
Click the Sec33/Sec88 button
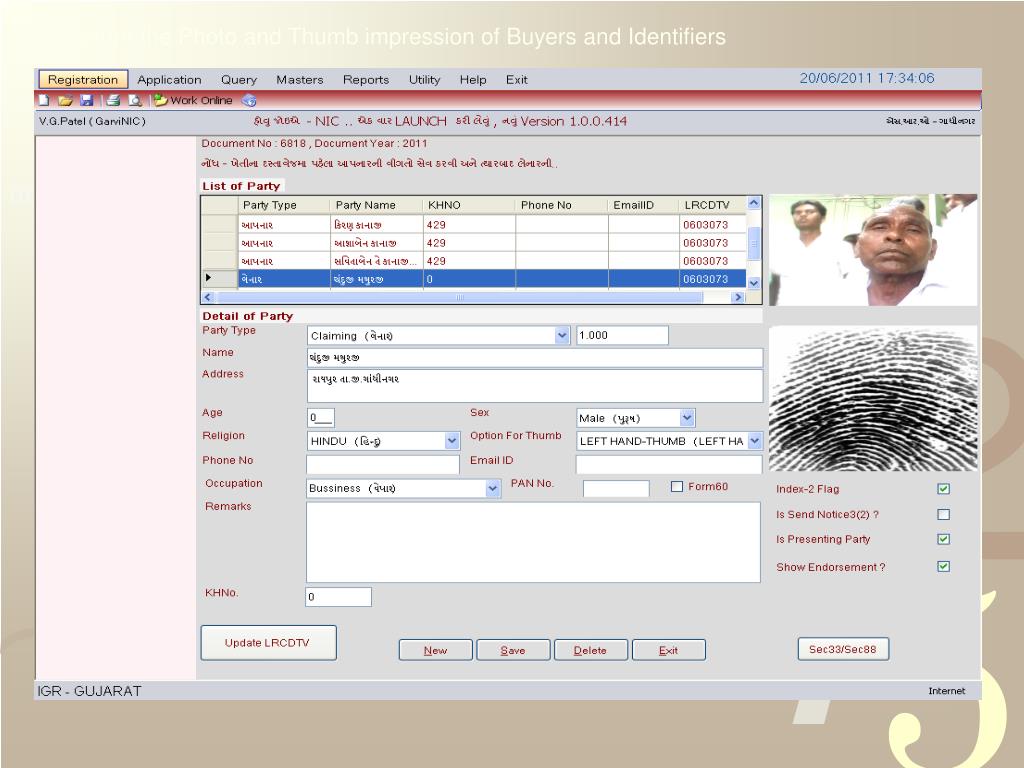pyautogui.click(x=843, y=649)
